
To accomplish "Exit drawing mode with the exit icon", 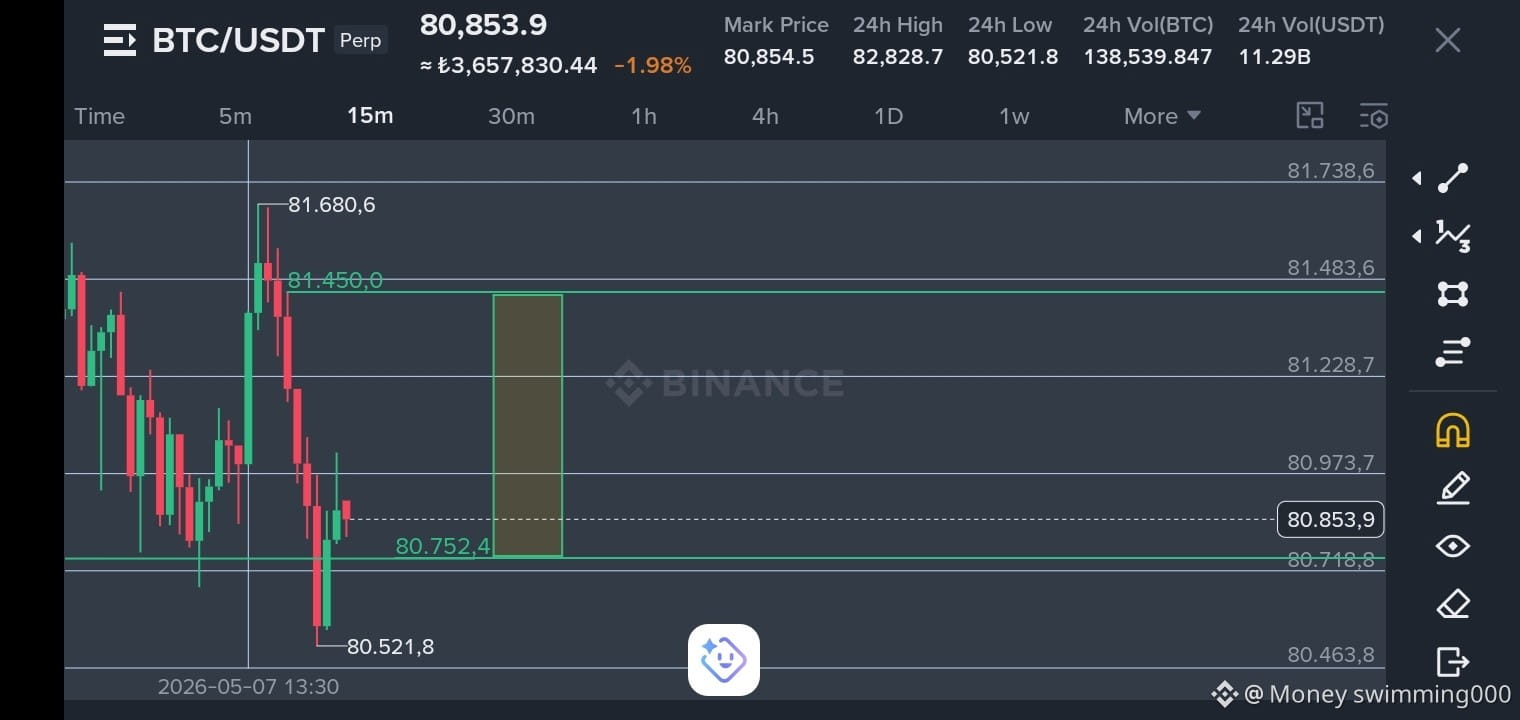I will [x=1452, y=661].
